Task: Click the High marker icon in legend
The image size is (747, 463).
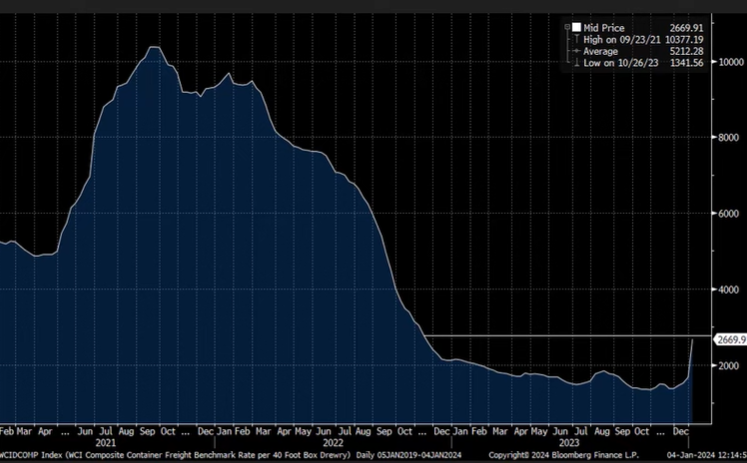Action: coord(576,40)
